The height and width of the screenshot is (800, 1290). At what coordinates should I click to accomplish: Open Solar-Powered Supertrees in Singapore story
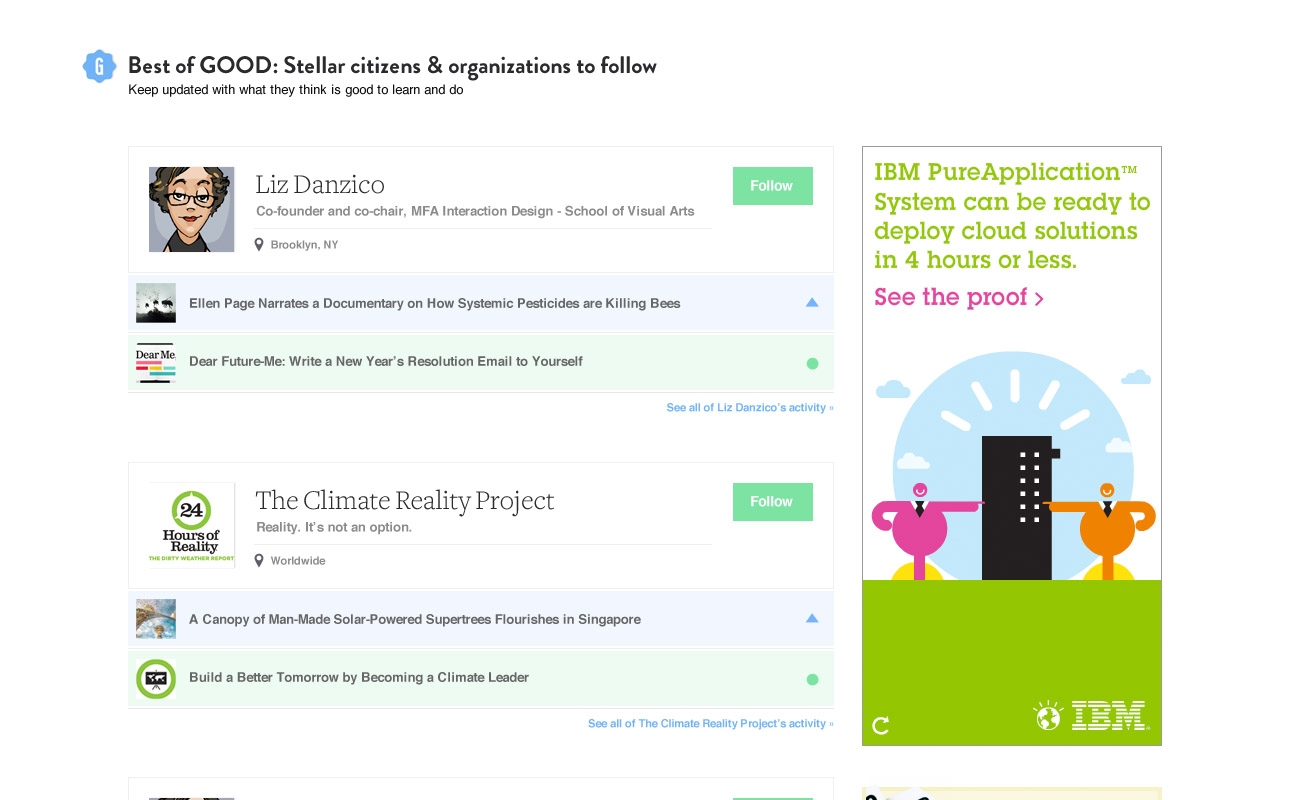point(415,619)
